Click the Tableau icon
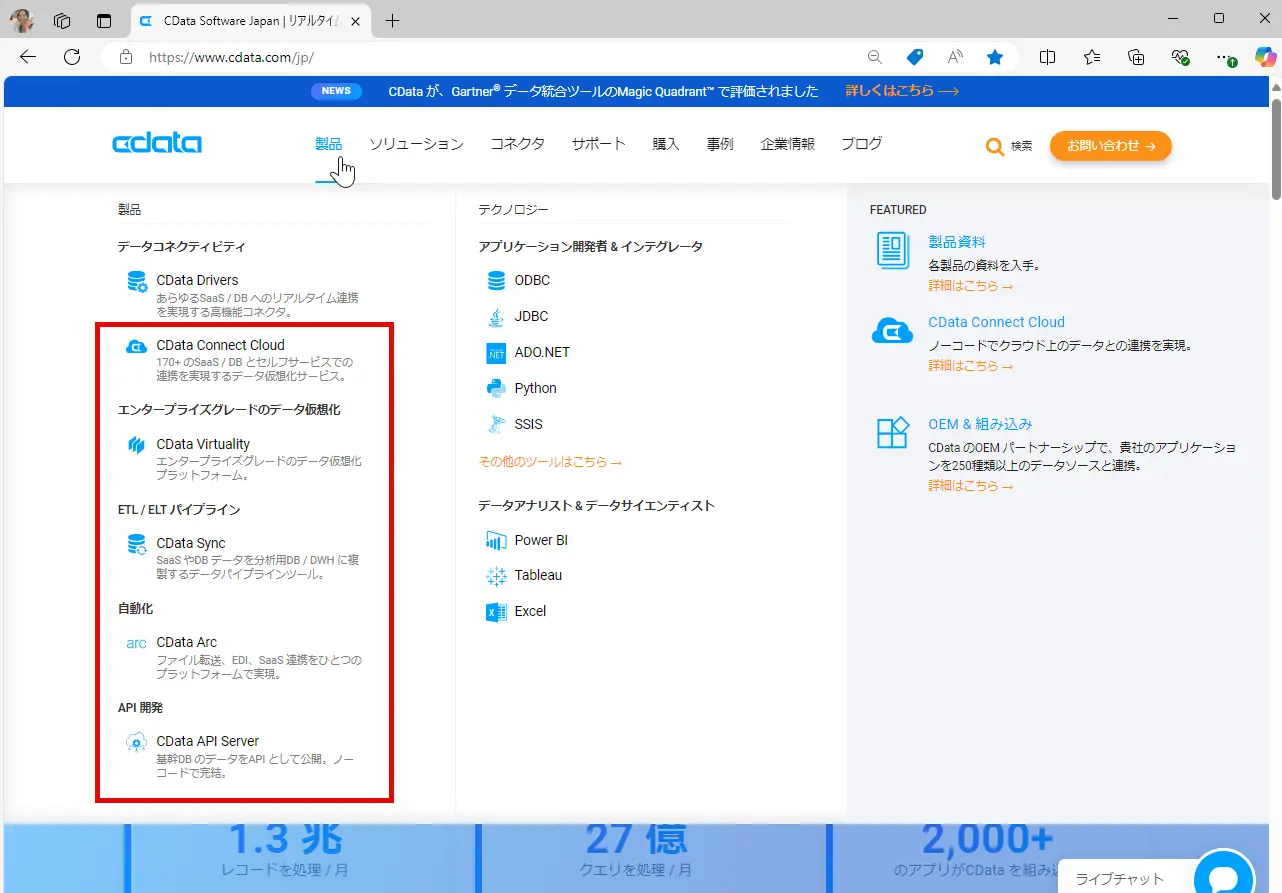 click(496, 576)
